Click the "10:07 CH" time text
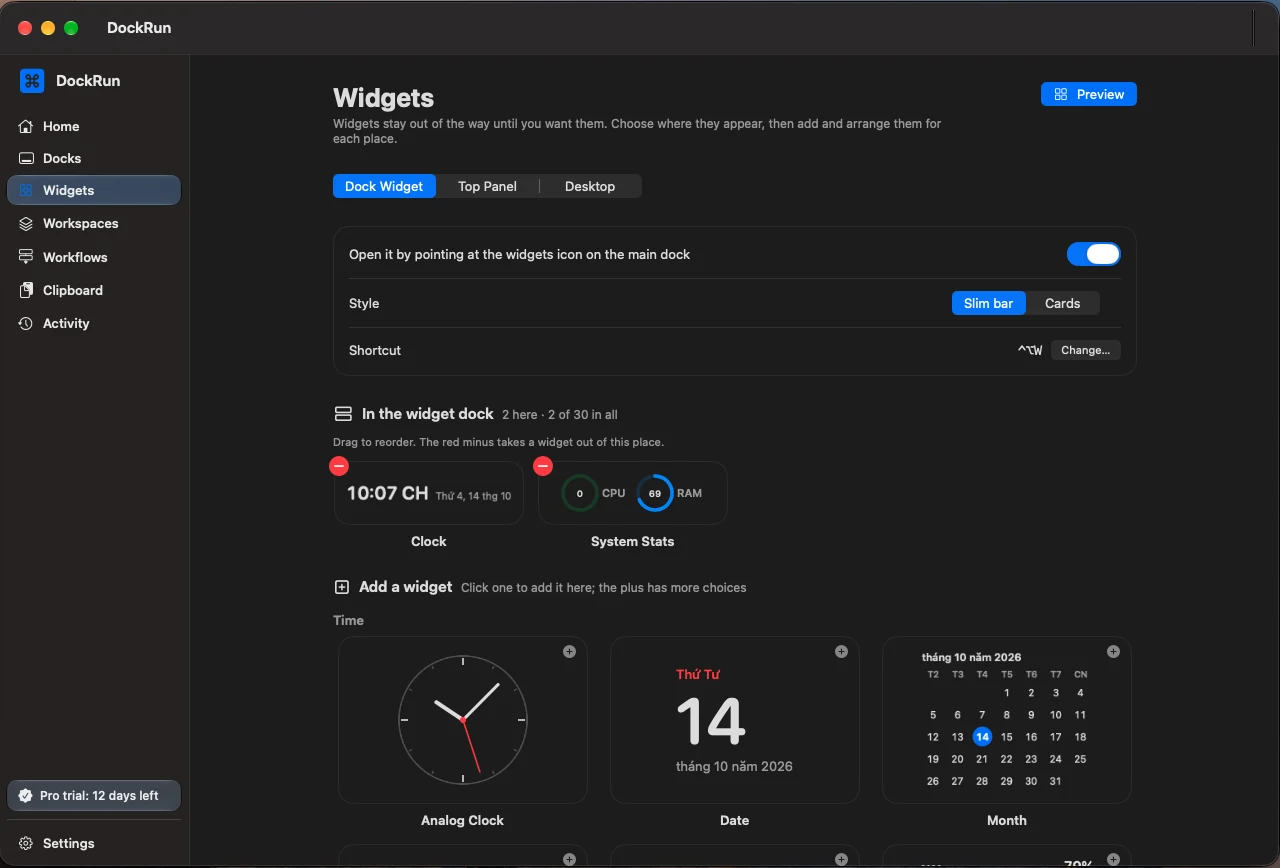This screenshot has width=1280, height=868. 388,493
